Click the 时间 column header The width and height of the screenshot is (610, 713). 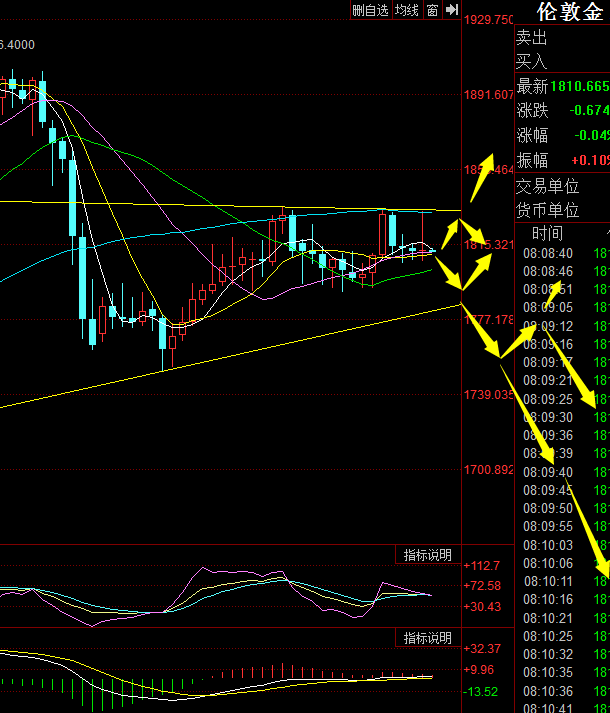(547, 234)
